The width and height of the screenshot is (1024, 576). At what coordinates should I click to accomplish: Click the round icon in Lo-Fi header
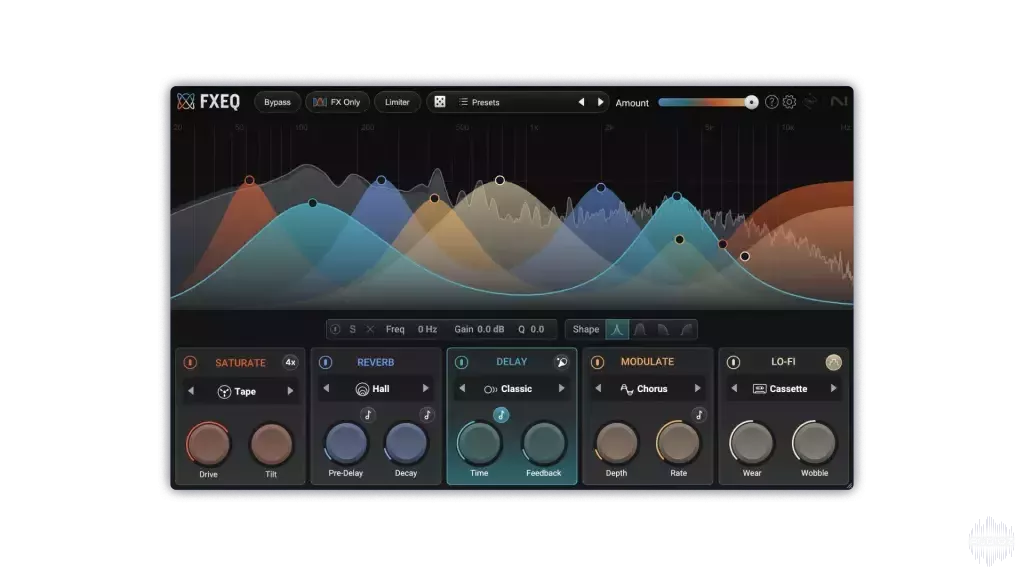point(833,362)
